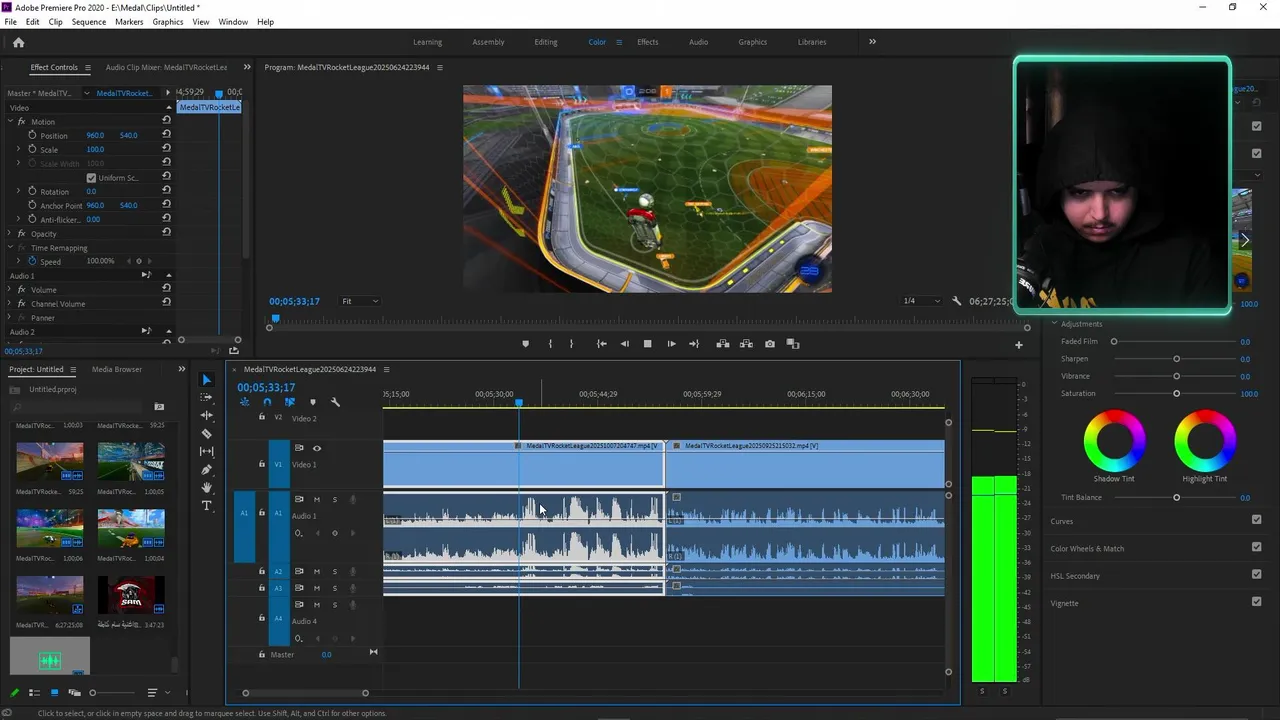Toggle nest sequence insert mode icon
1280x720 pixels.
245,402
